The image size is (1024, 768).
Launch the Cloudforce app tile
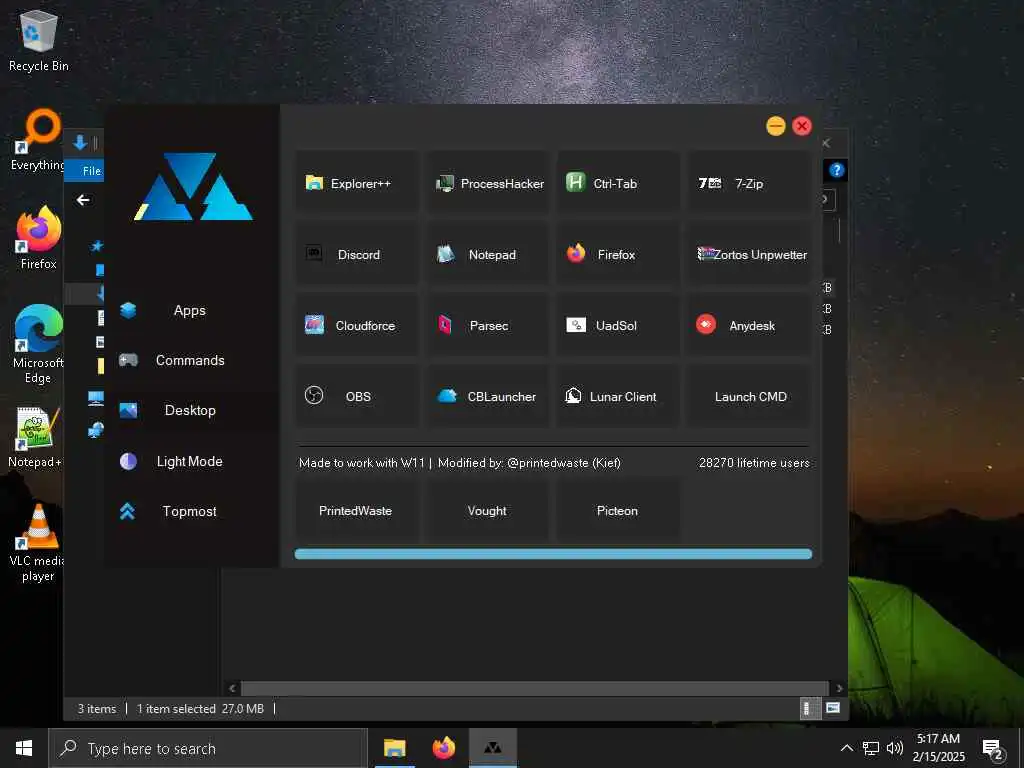(x=357, y=325)
